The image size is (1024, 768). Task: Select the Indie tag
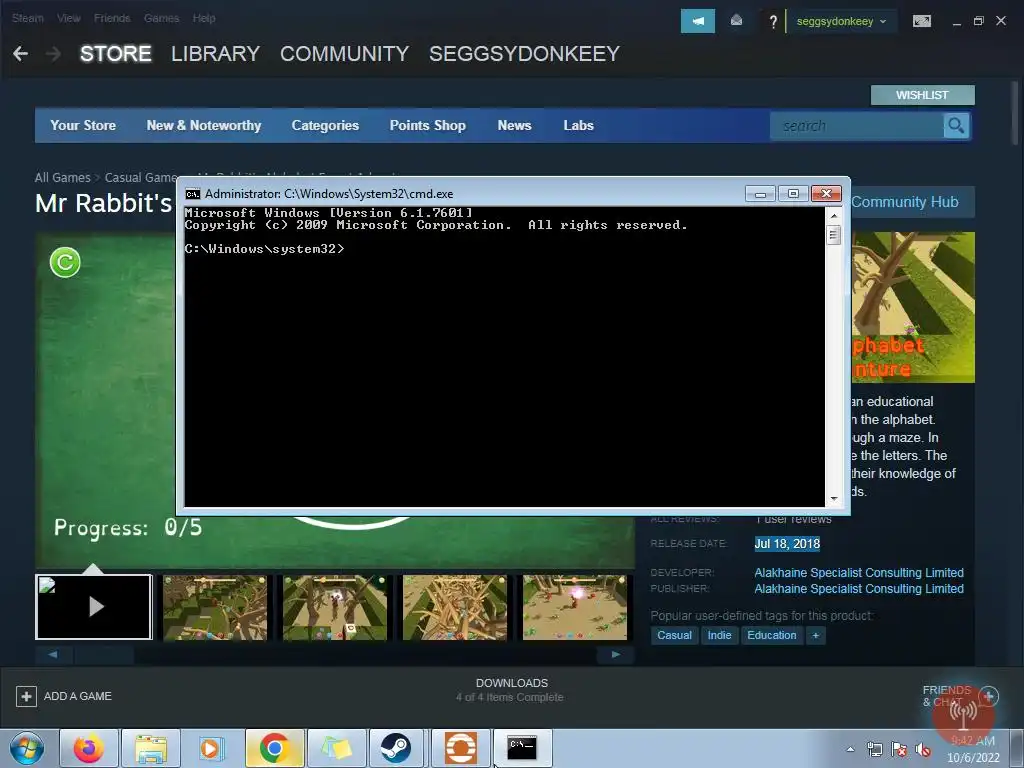[x=719, y=635]
